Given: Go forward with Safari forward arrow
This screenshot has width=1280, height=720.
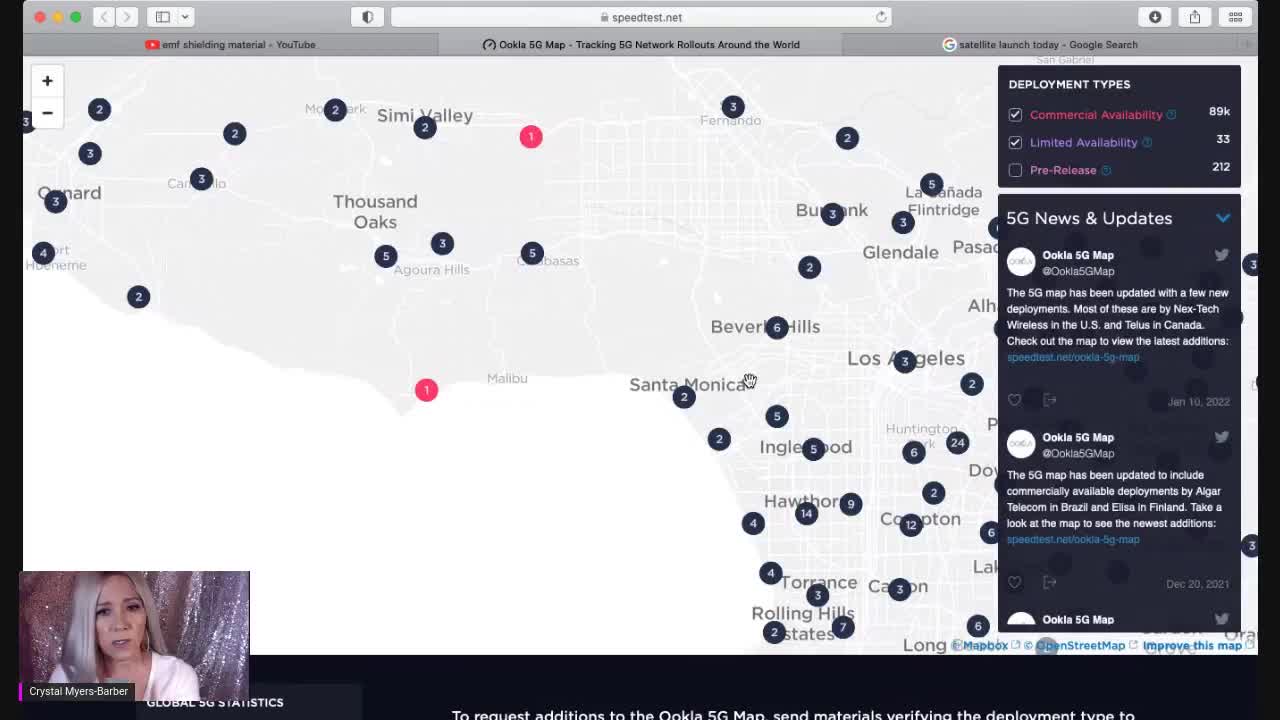Looking at the screenshot, I should (127, 17).
